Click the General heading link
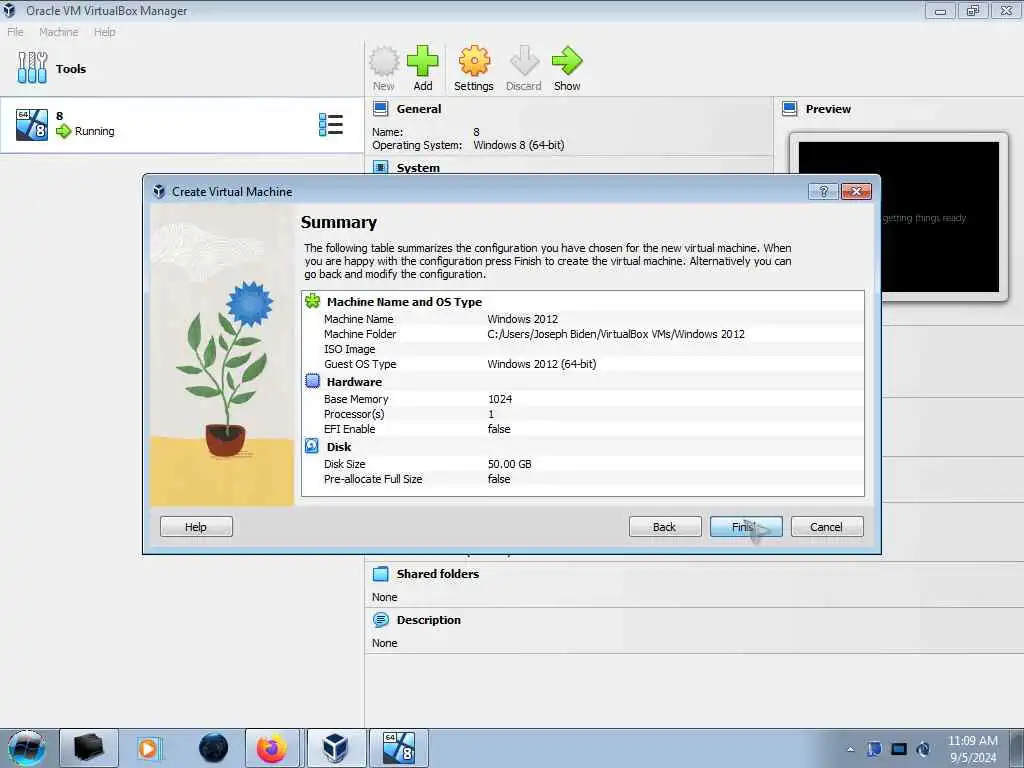 419,108
